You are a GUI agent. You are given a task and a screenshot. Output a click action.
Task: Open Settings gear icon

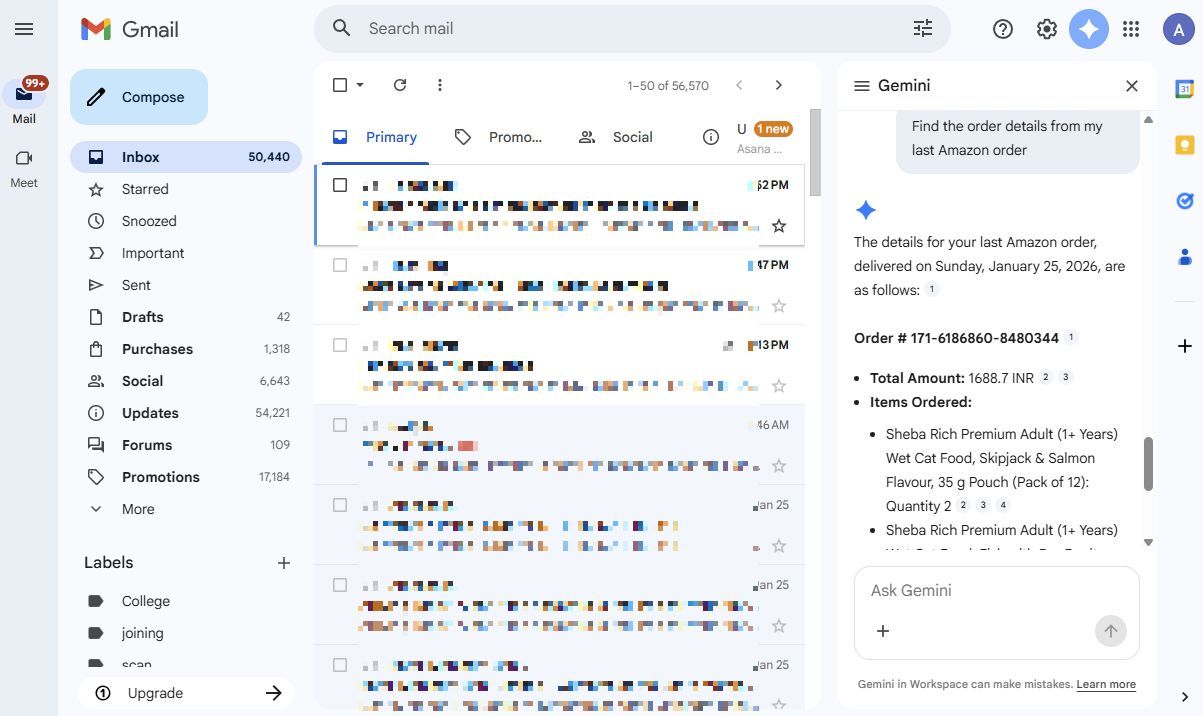(1047, 29)
